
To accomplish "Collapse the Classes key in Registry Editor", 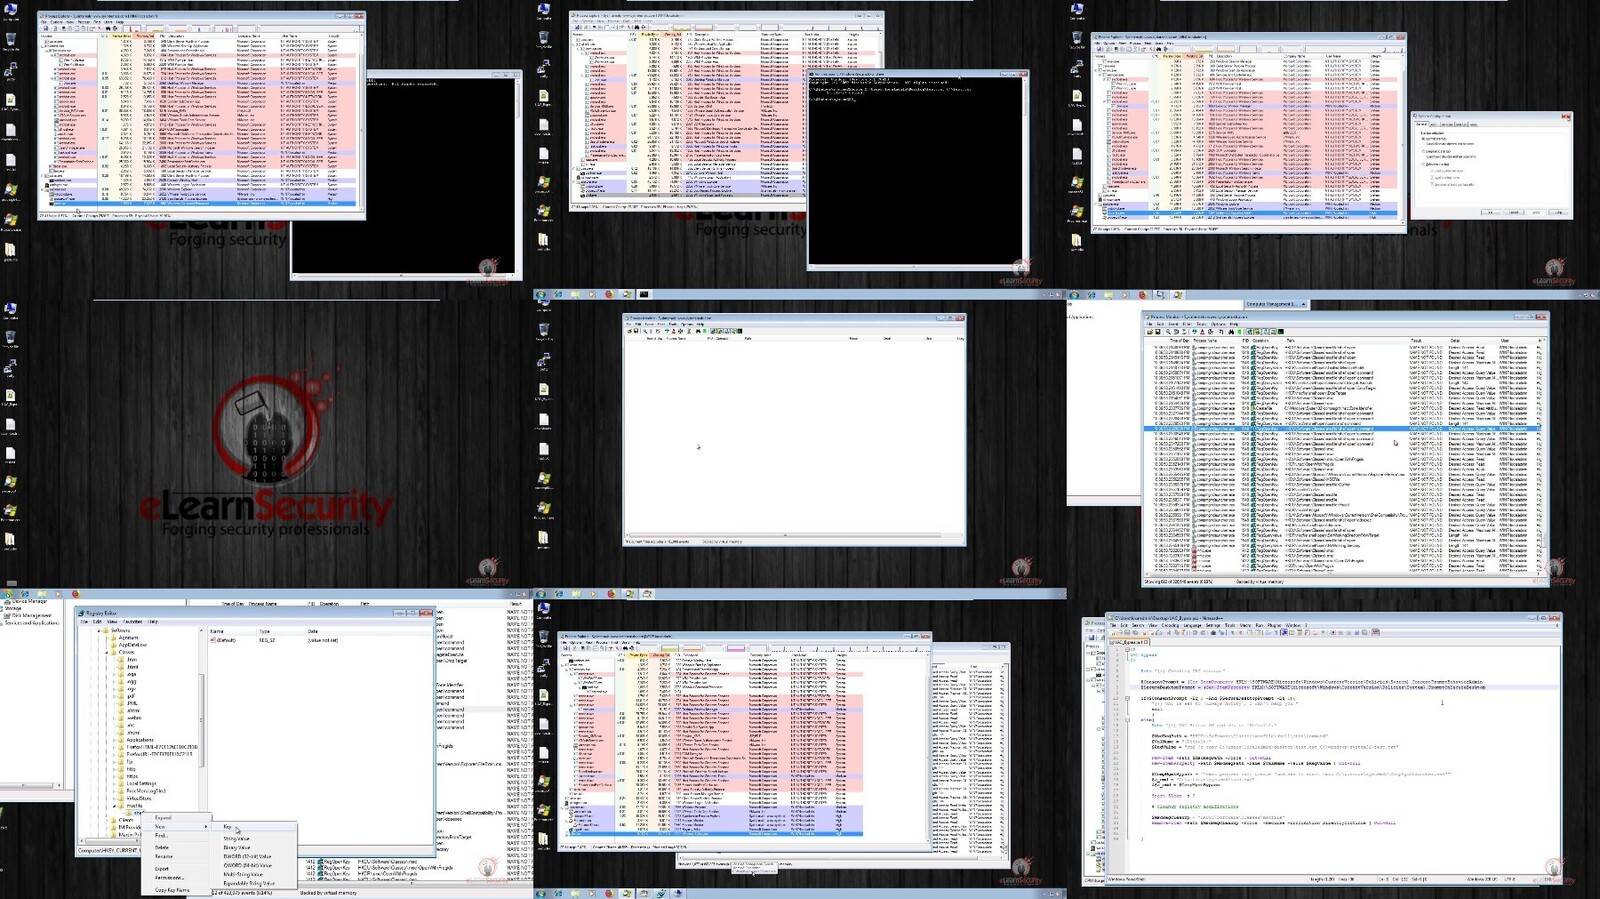I will tap(107, 652).
